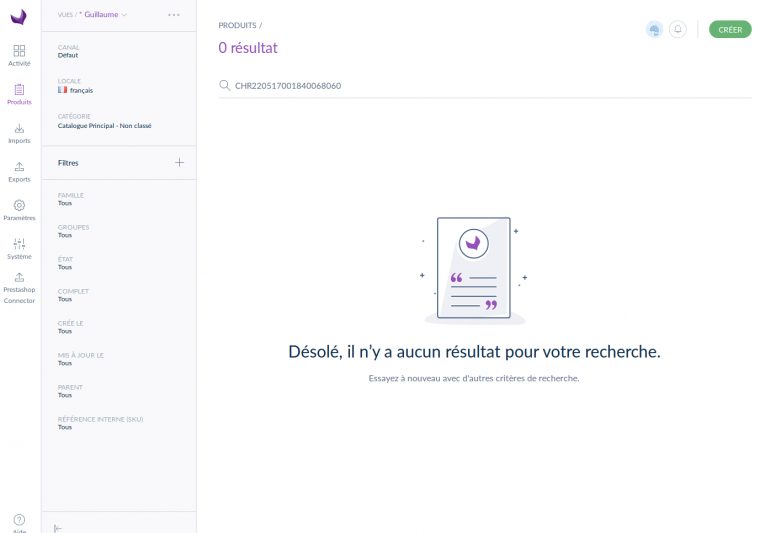The image size is (760, 533).
Task: Open the Mis à jour le filter
Action: point(80,359)
